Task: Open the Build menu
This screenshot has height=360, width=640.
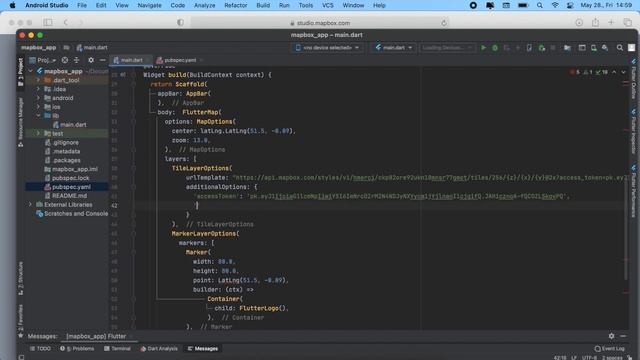Action: tap(263, 5)
